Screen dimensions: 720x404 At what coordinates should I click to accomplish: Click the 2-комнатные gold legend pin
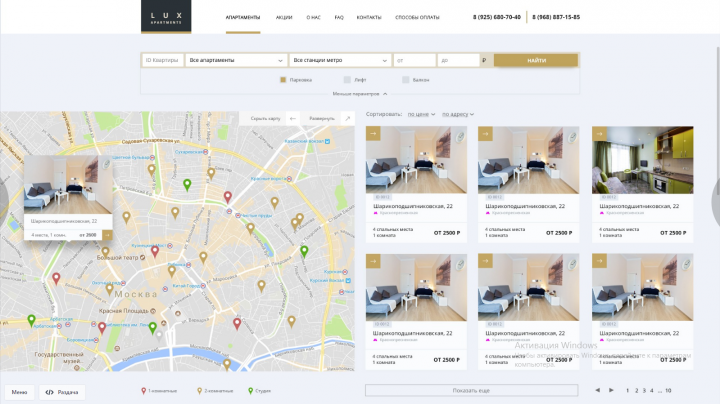coord(199,391)
